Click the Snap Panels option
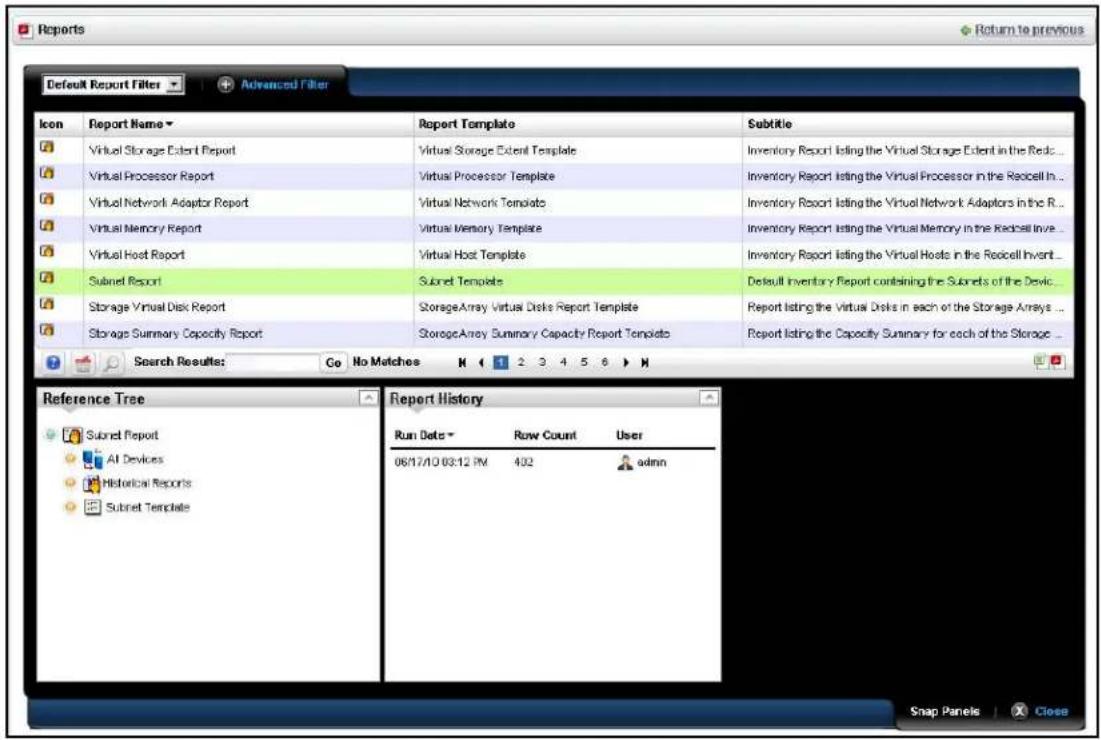This screenshot has width=1101, height=740. click(x=944, y=711)
